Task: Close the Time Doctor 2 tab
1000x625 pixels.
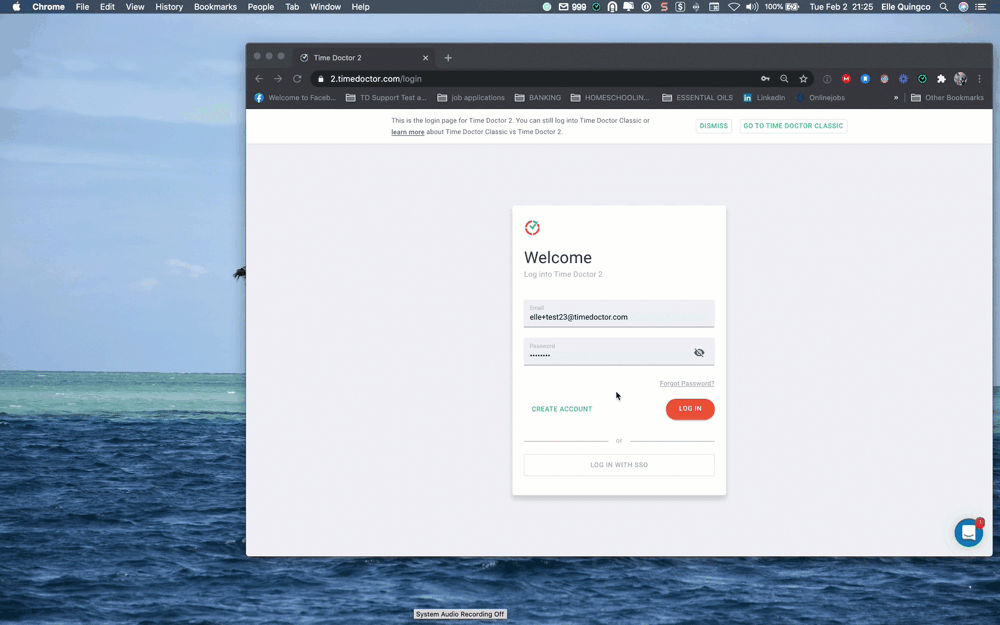Action: pyautogui.click(x=425, y=58)
